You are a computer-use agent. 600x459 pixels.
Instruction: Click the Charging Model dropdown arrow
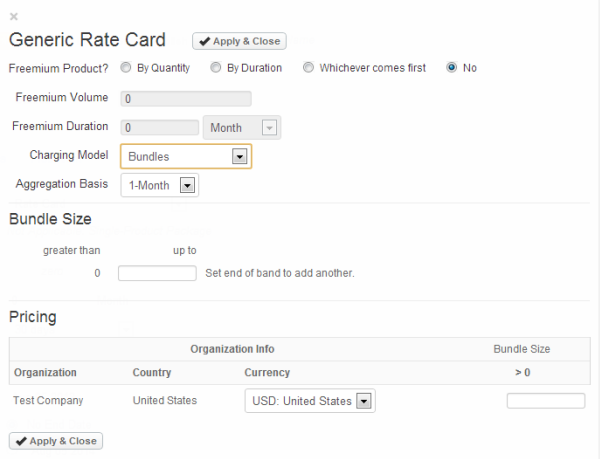tap(239, 156)
